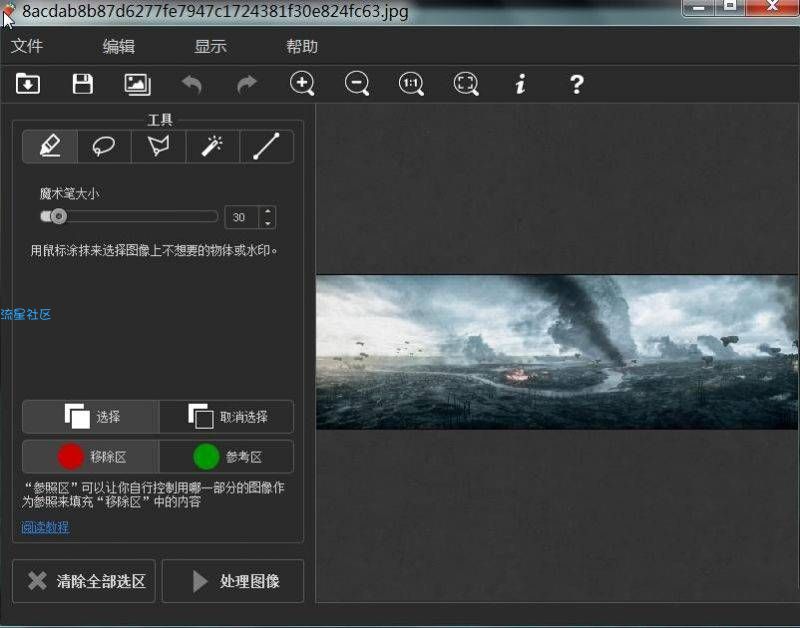Open the 显示 menu
Screen dimensions: 800x628
(210, 46)
